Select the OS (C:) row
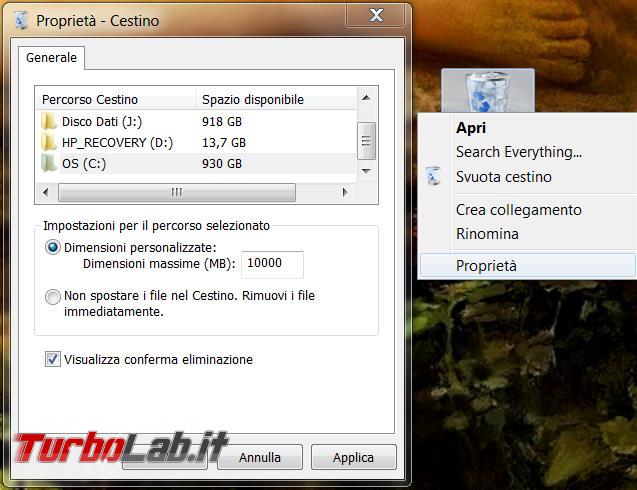The height and width of the screenshot is (490, 637). click(197, 163)
